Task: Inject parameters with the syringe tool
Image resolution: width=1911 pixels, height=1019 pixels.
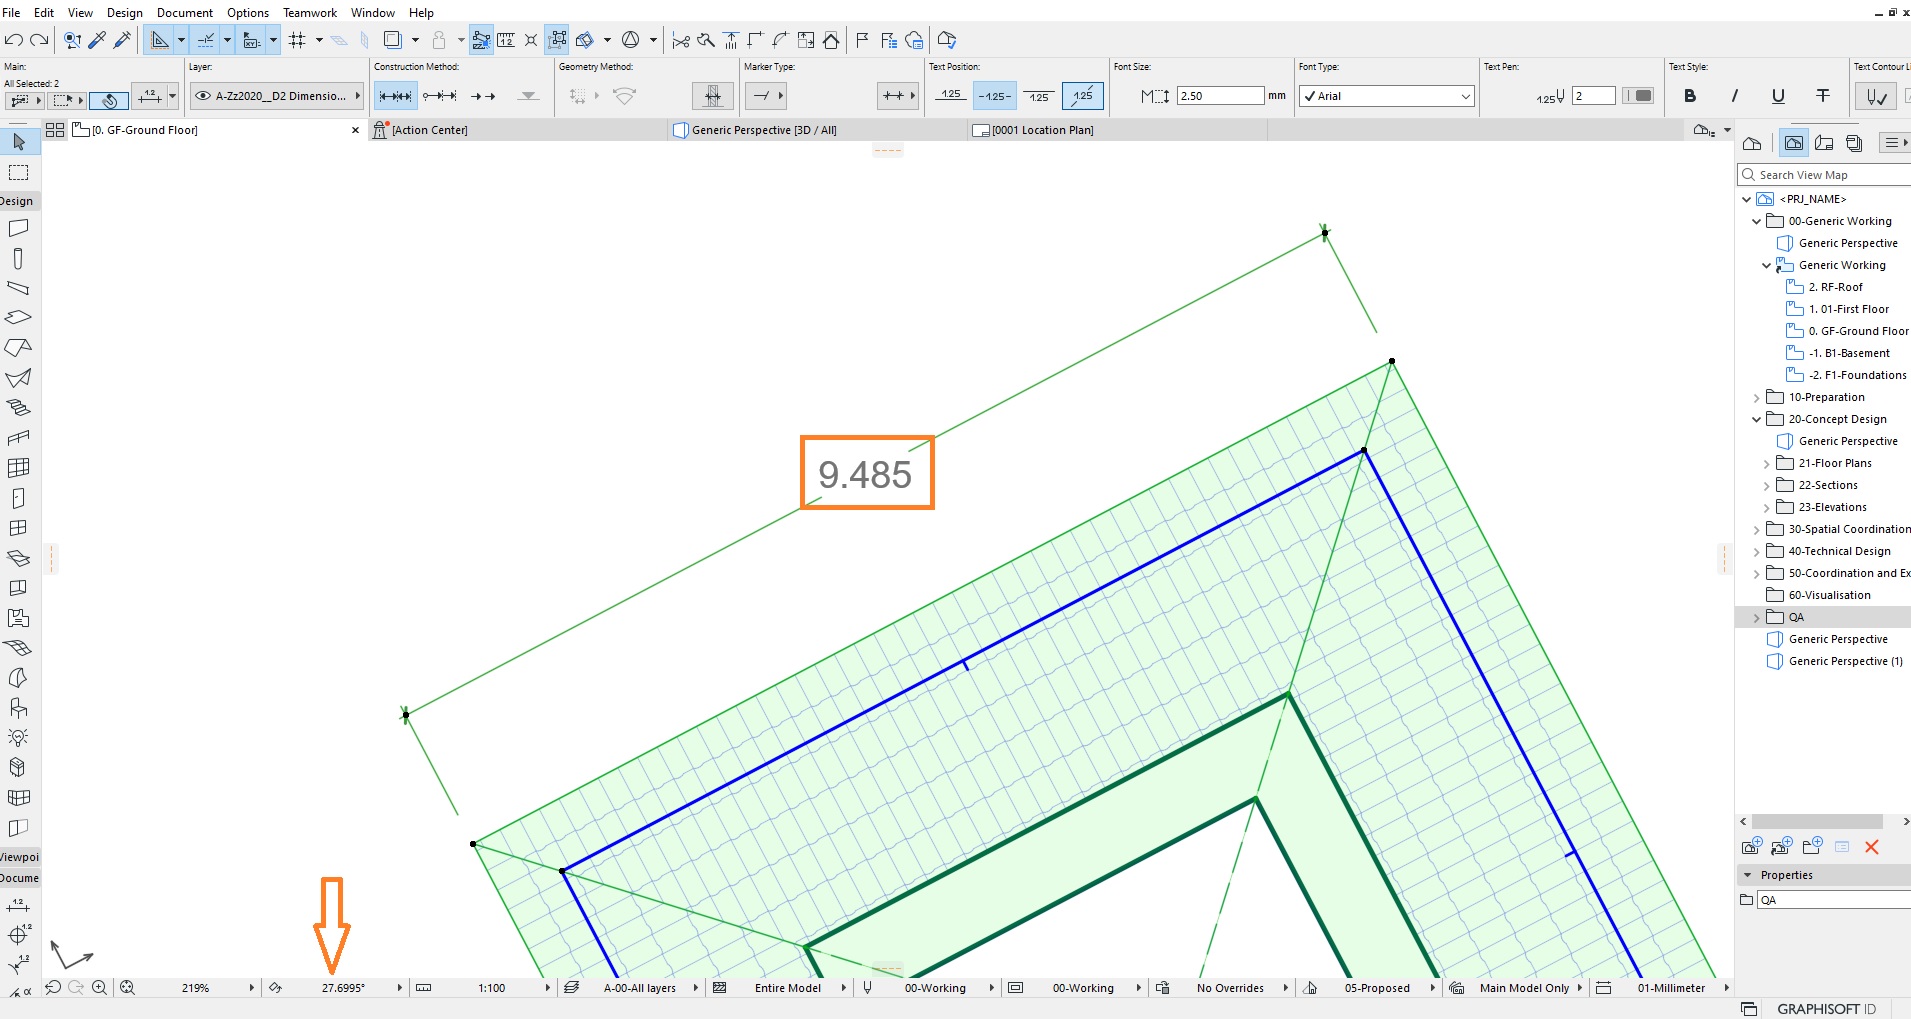Action: [123, 40]
